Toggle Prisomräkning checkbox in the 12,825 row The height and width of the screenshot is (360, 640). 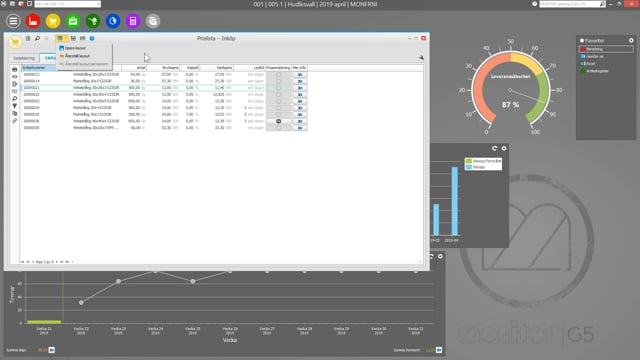point(278,94)
